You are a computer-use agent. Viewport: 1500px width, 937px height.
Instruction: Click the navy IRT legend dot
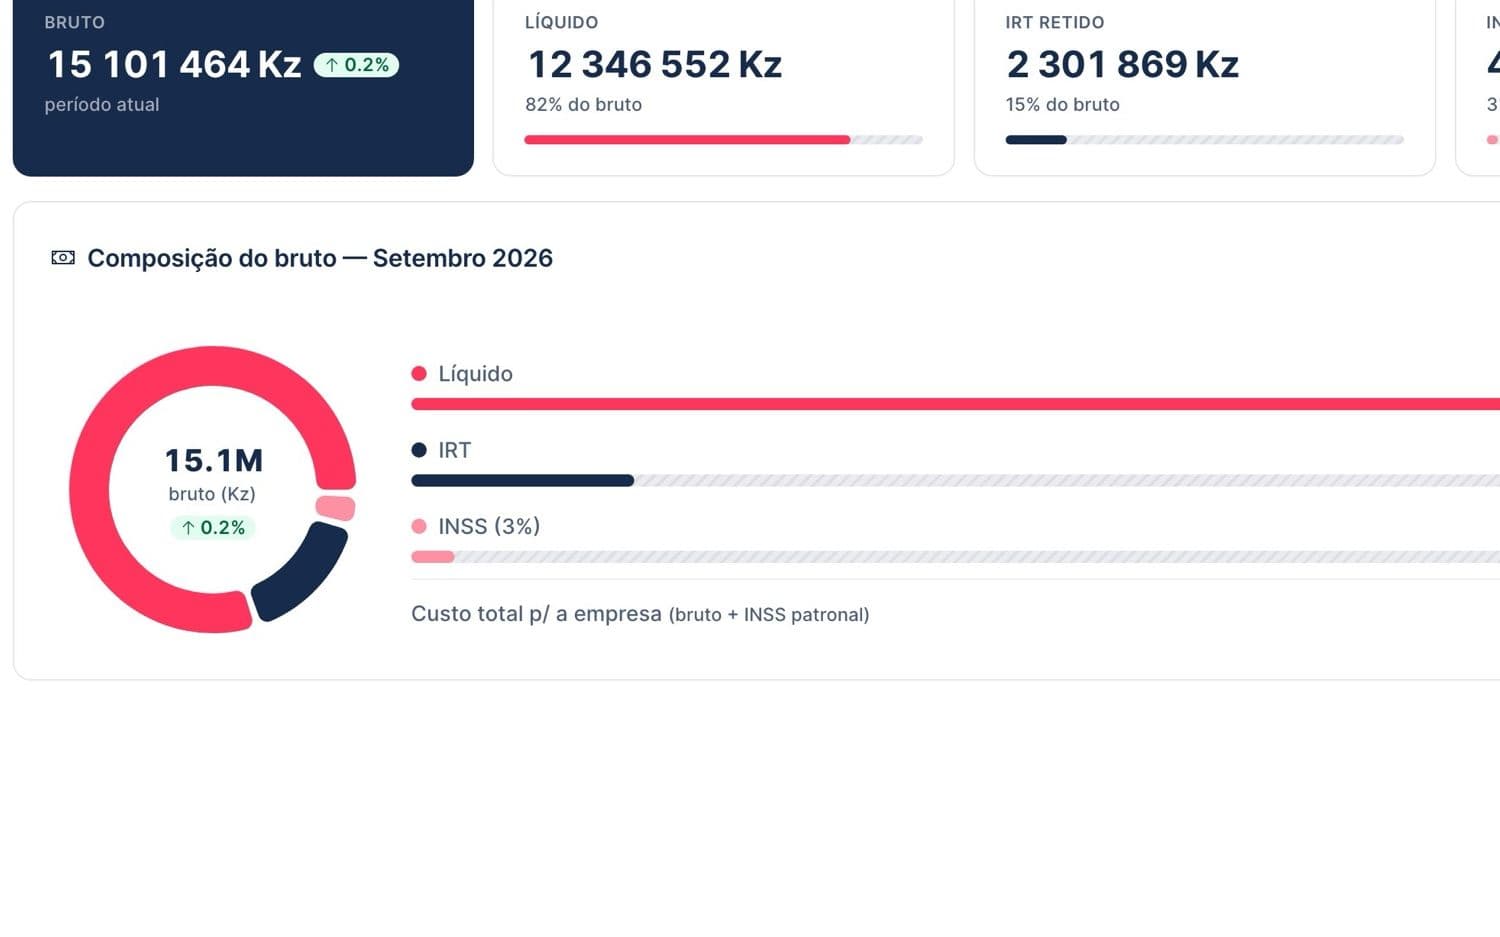(419, 450)
